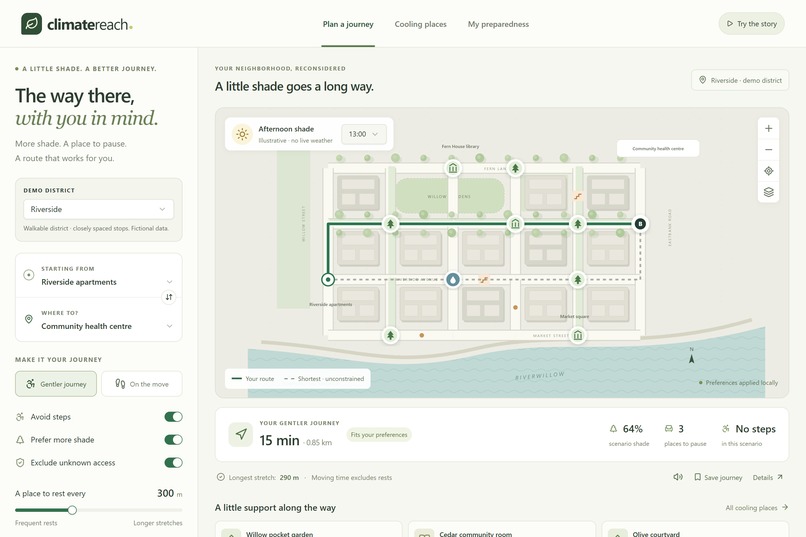Viewport: 806px width, 537px height.
Task: Click Try the story button
Action: coord(752,24)
